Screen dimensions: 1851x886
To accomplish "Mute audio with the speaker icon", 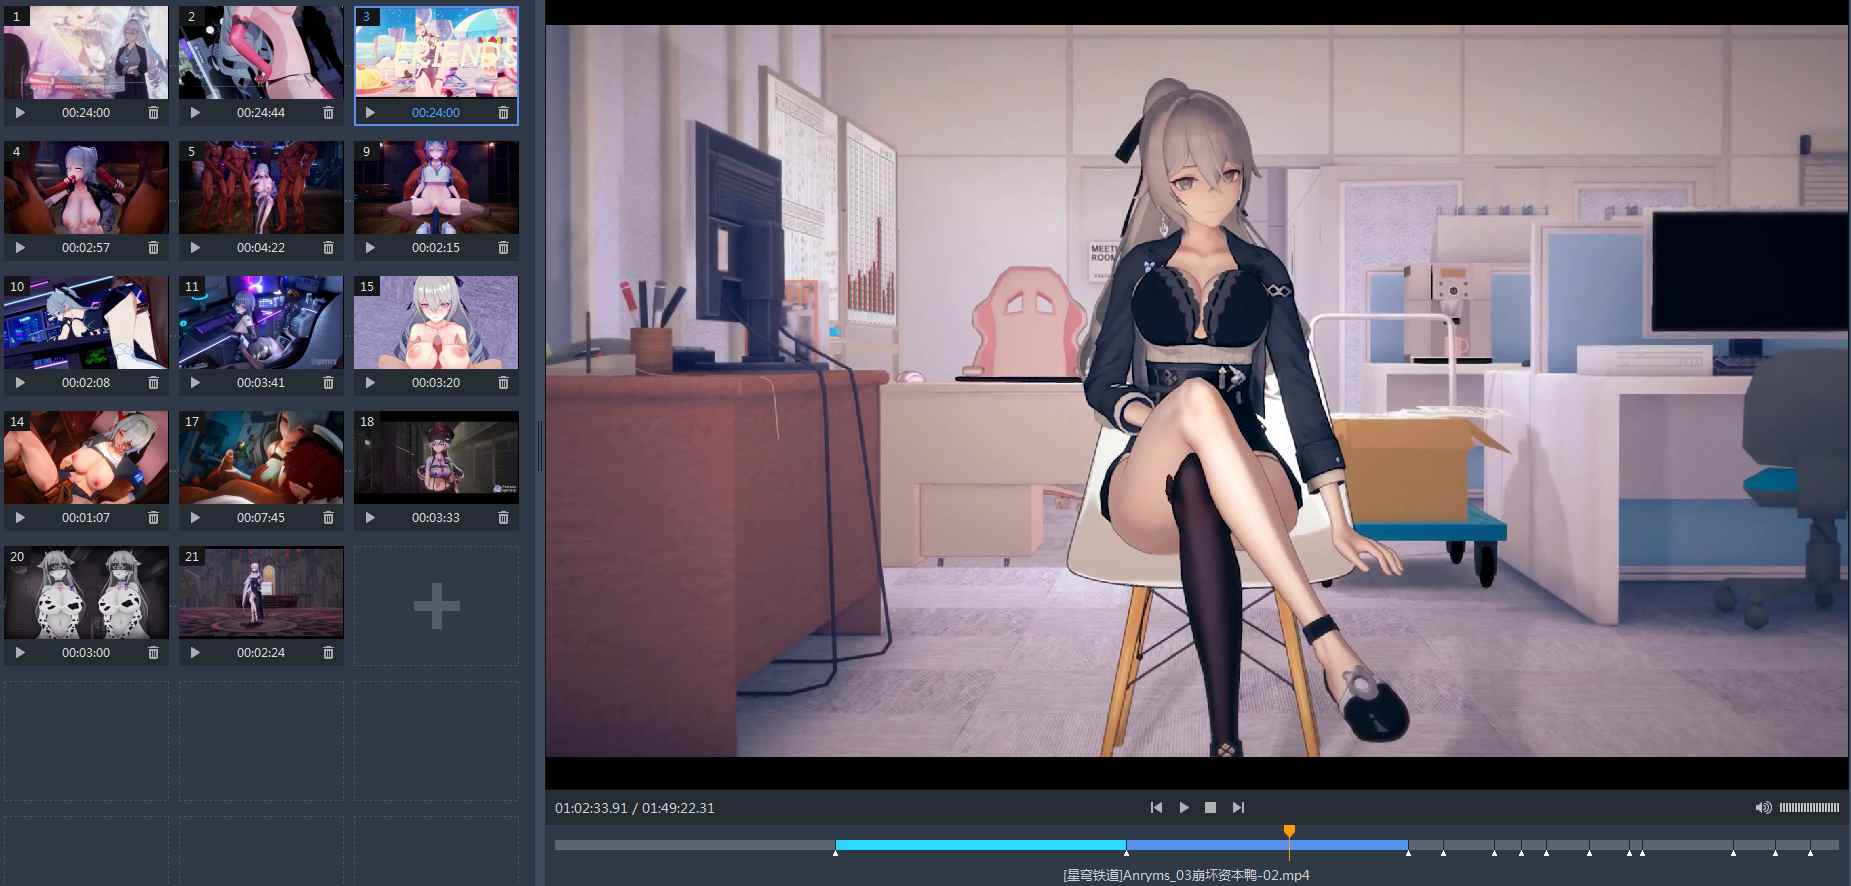I will click(1764, 808).
